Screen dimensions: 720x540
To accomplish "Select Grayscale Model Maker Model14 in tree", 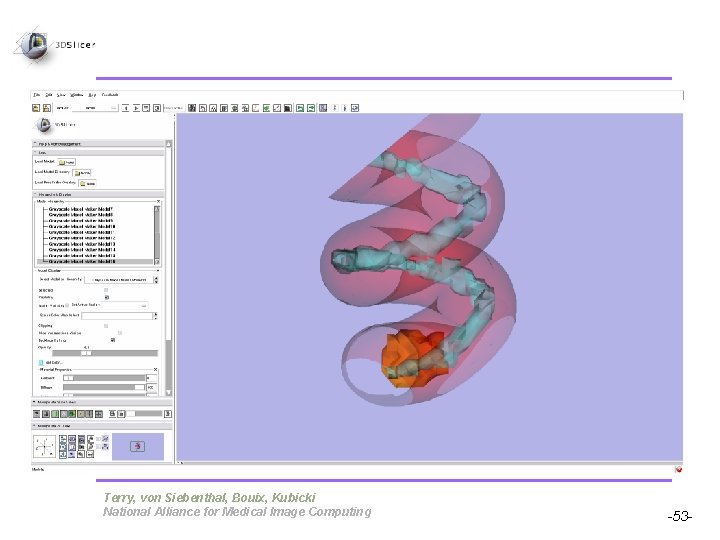I will [x=82, y=250].
